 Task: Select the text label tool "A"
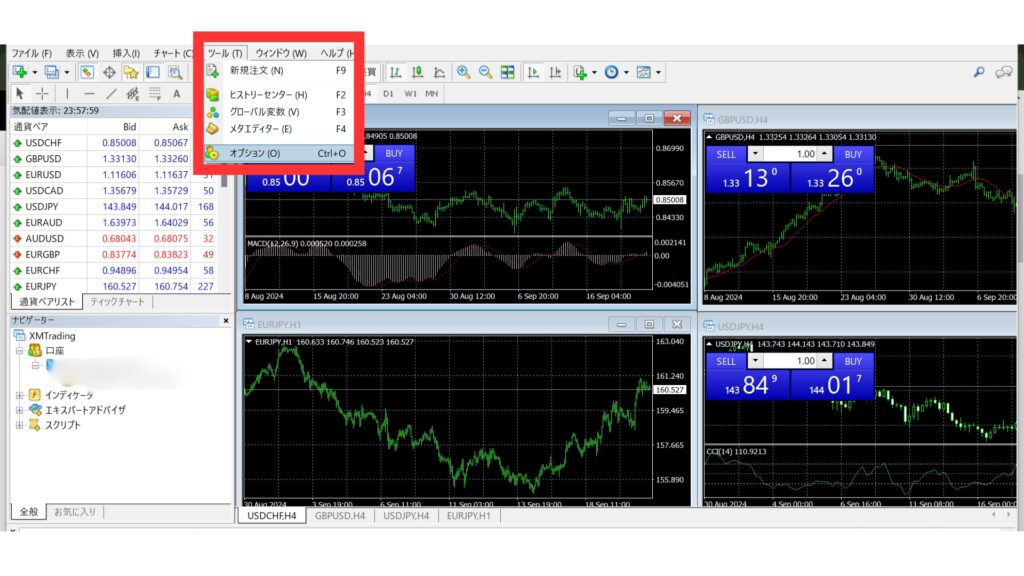[x=177, y=94]
